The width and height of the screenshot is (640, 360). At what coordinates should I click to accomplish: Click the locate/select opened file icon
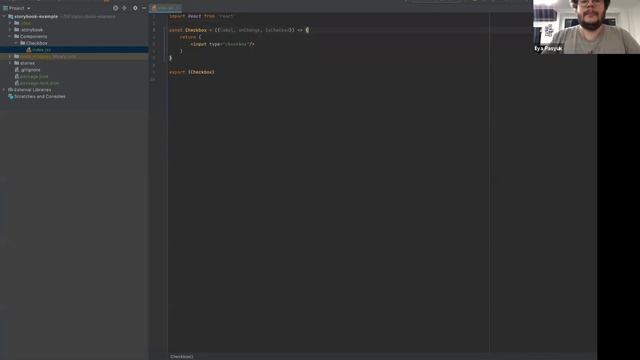(116, 8)
